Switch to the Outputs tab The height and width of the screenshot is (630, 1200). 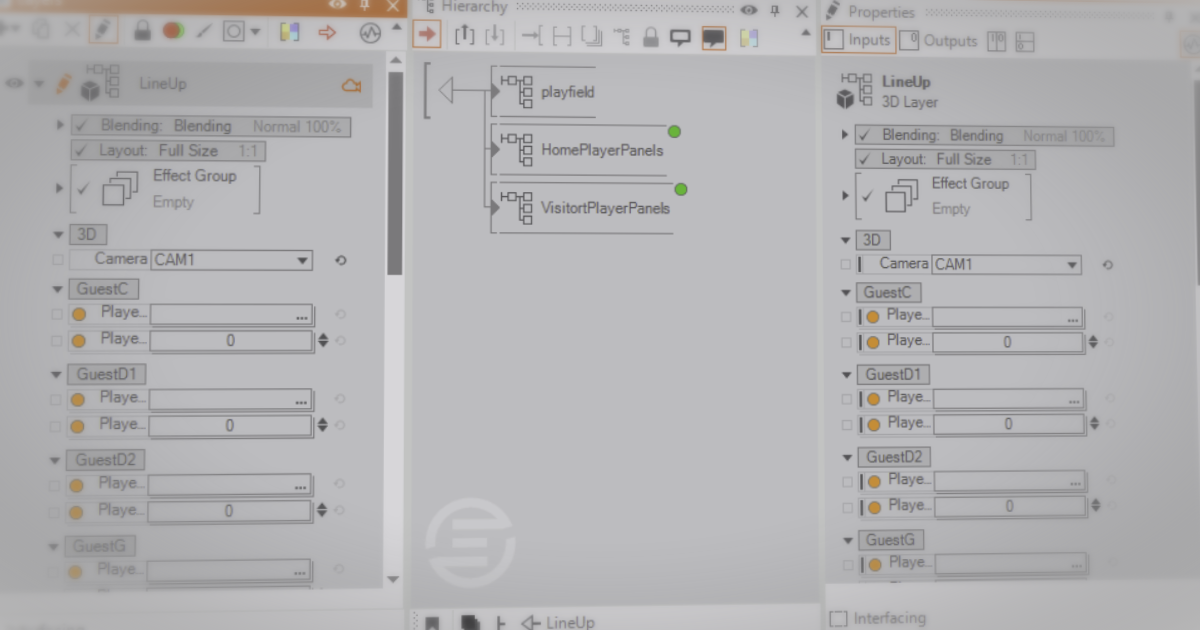[938, 41]
